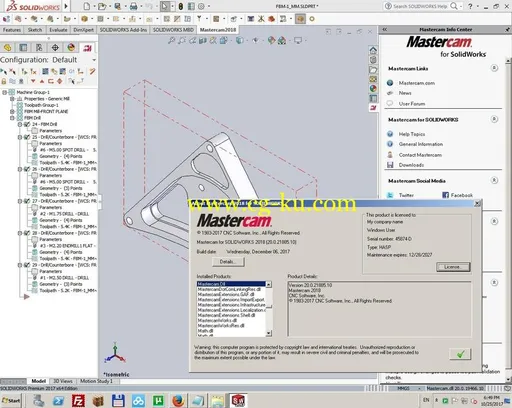The height and width of the screenshot is (408, 512).
Task: Select Mastercam.Dll in Installed Products list
Action: click(x=231, y=284)
